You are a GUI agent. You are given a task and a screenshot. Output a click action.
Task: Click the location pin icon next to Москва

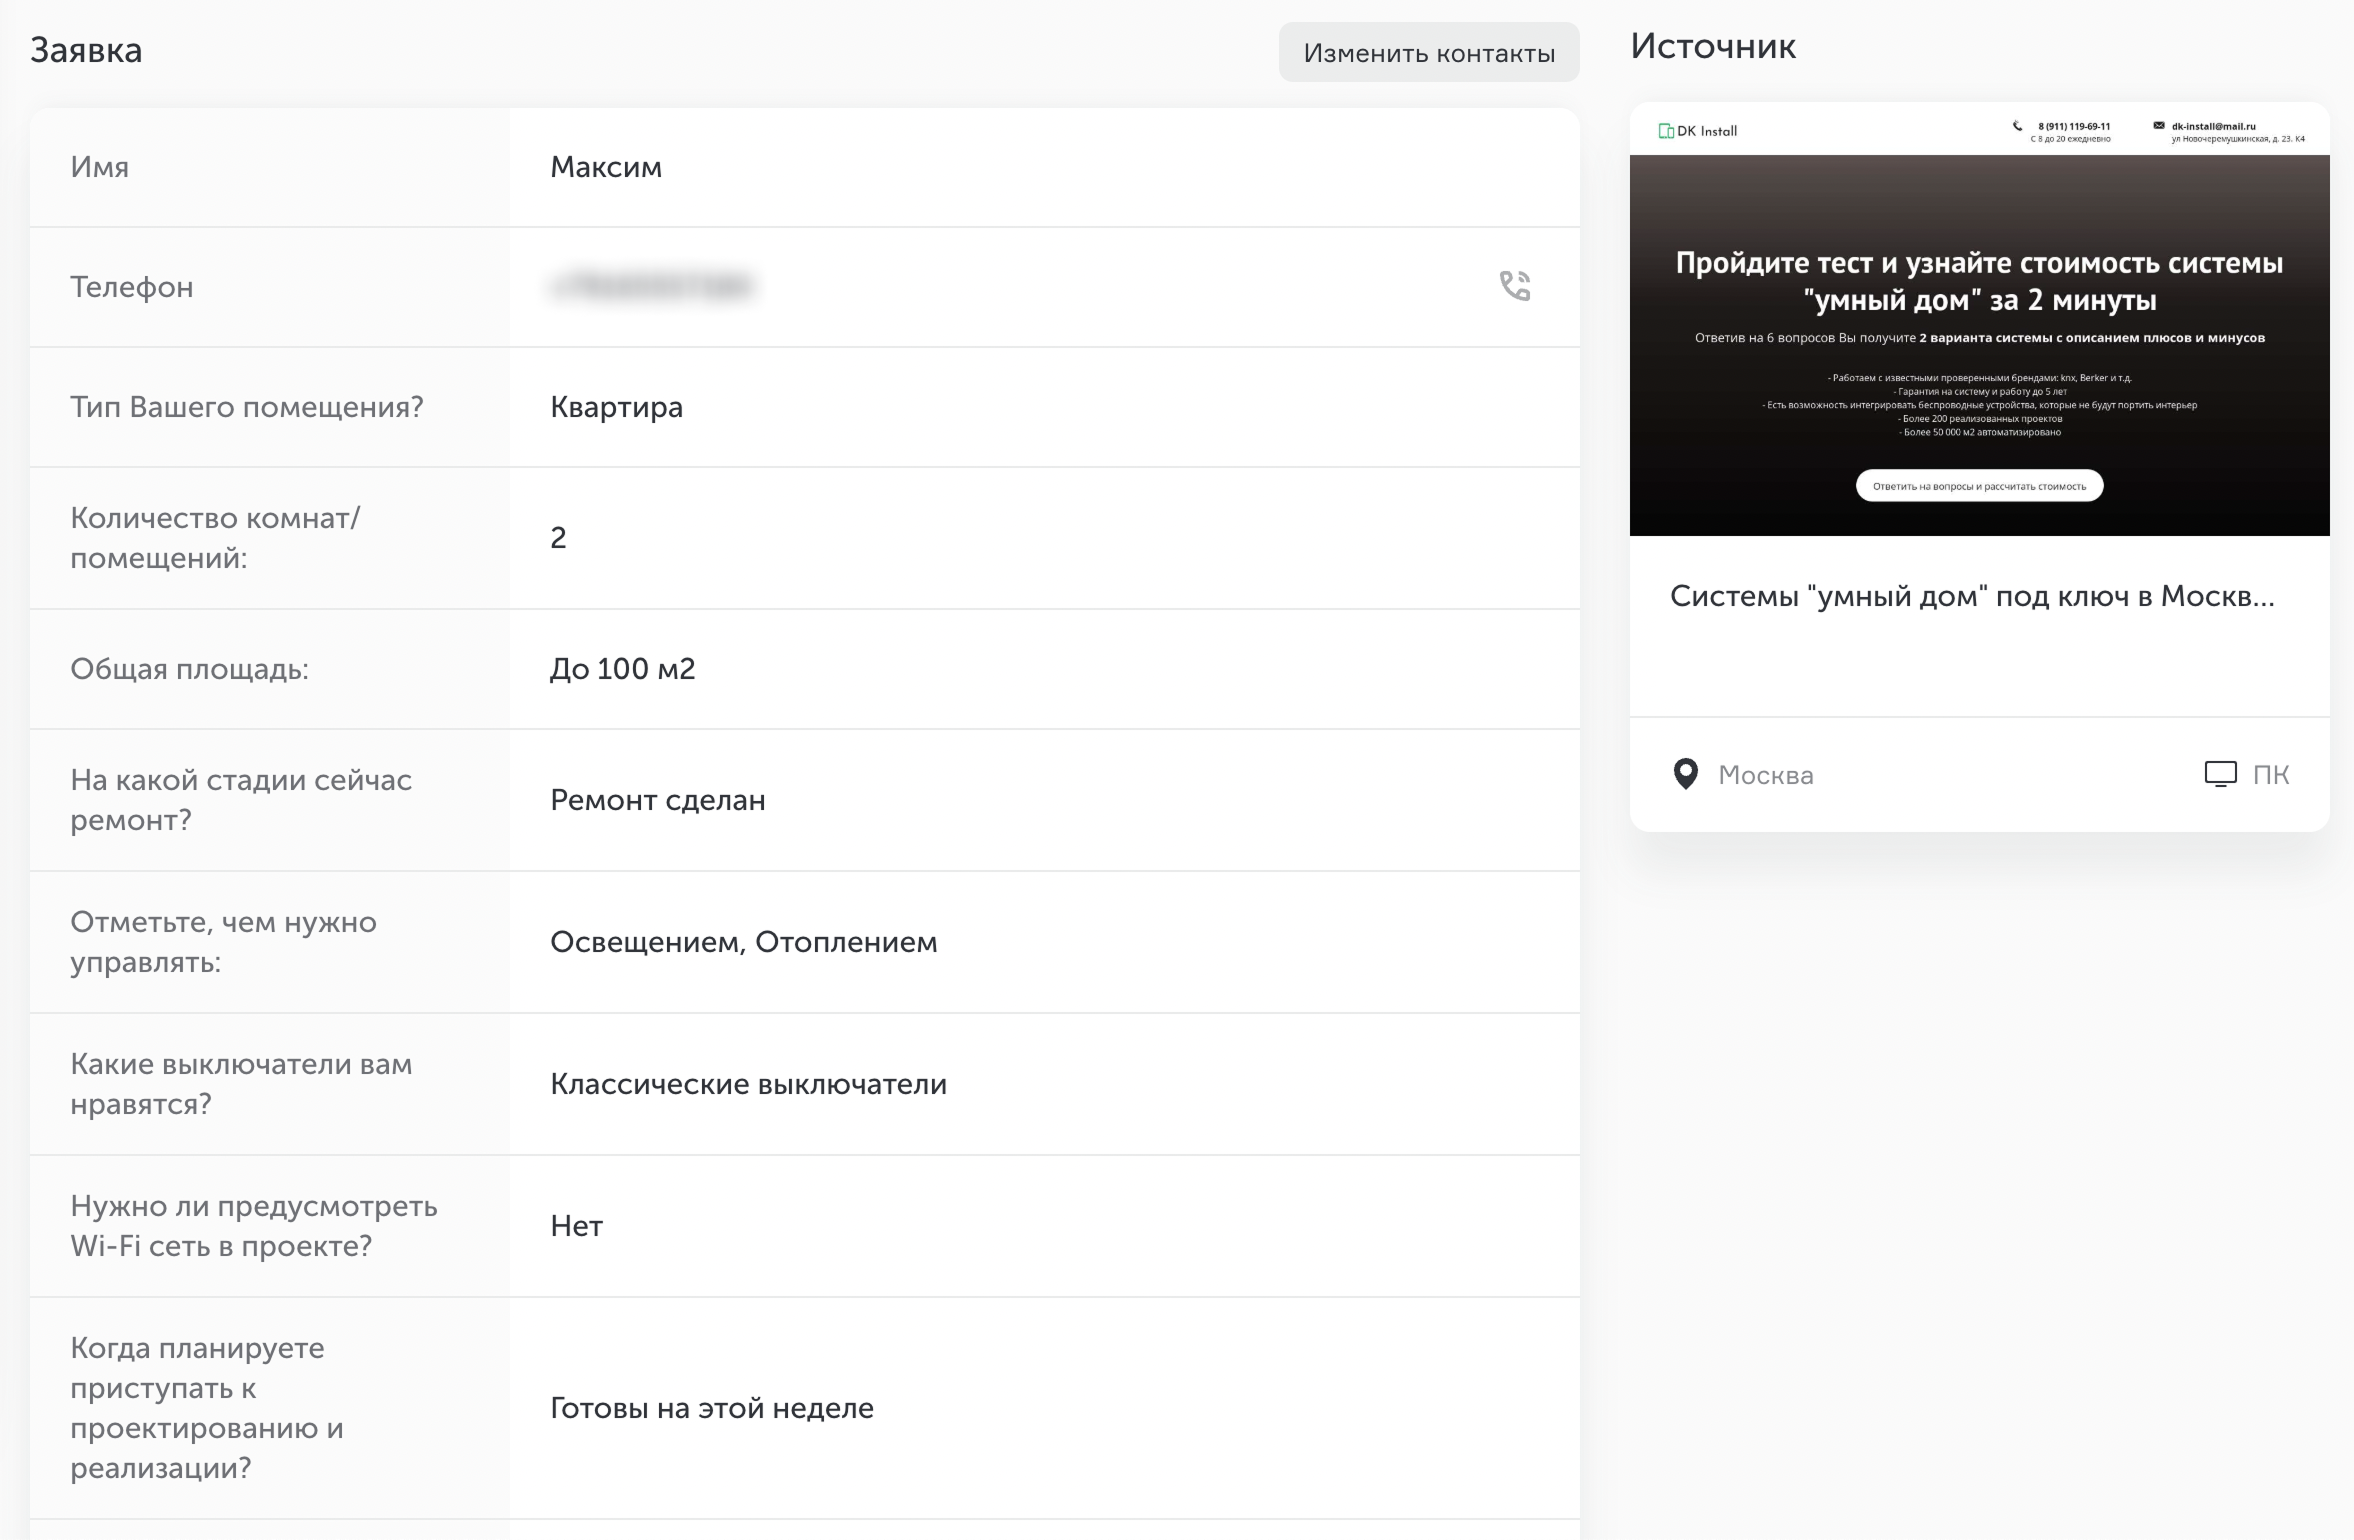pos(1686,774)
